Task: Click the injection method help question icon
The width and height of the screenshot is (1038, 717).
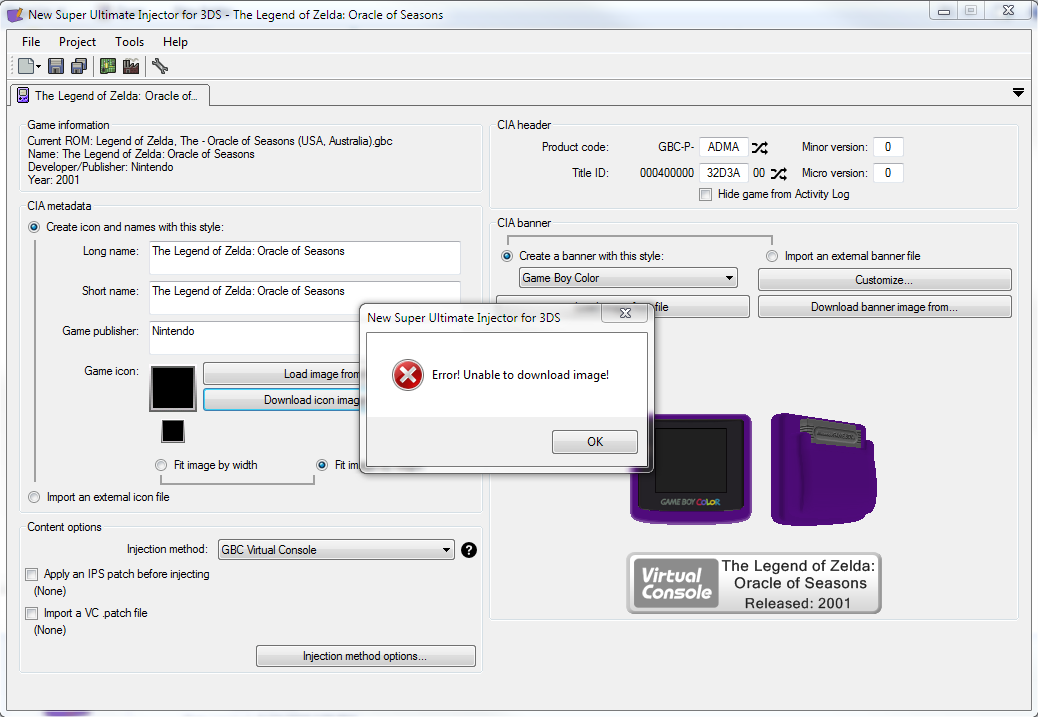Action: click(469, 550)
